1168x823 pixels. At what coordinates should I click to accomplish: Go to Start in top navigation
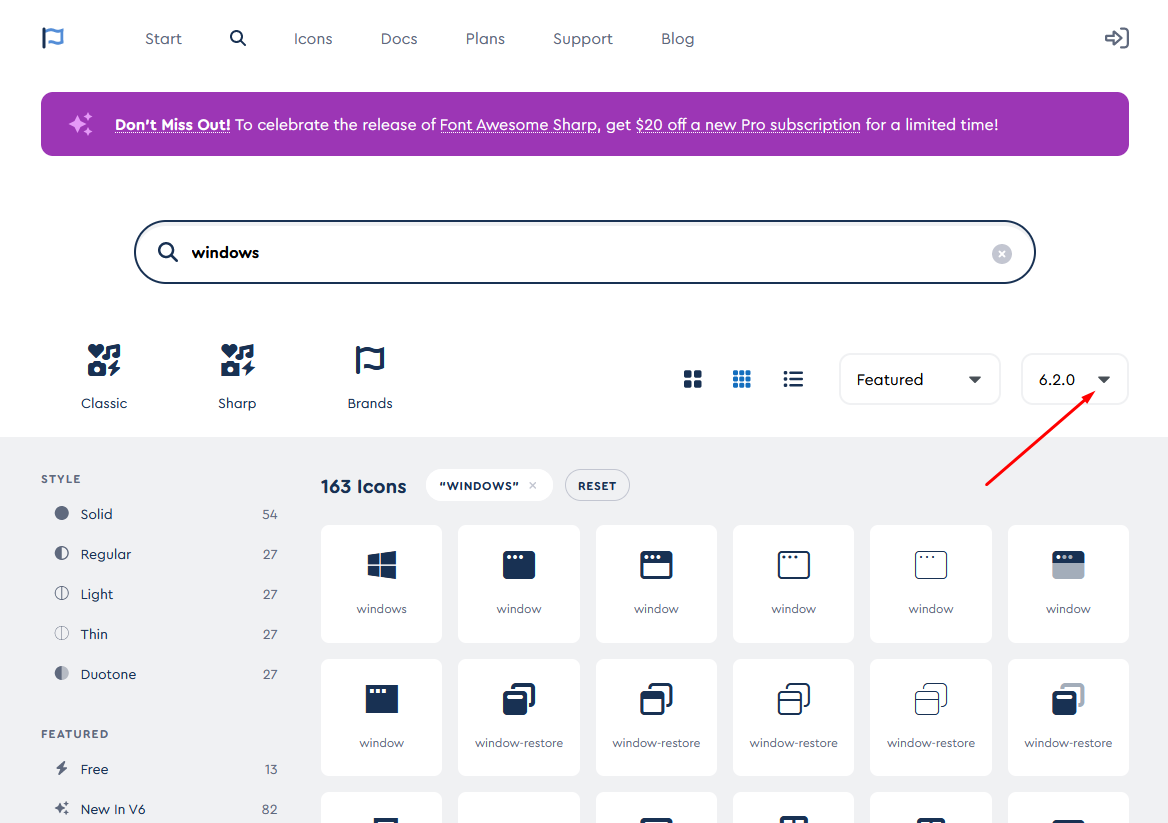(163, 39)
